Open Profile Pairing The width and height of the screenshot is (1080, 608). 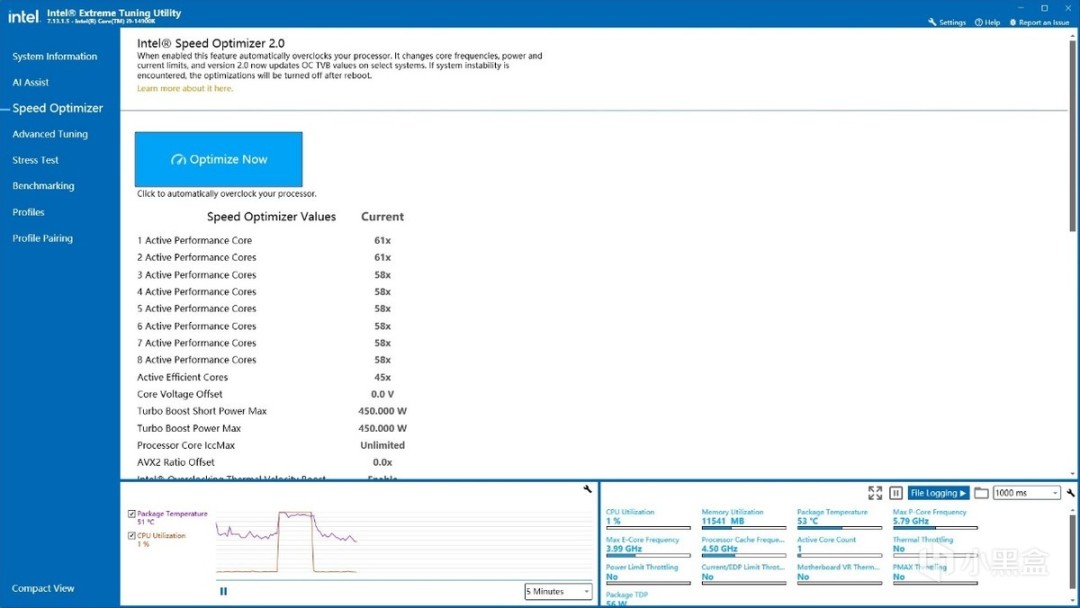(x=42, y=238)
